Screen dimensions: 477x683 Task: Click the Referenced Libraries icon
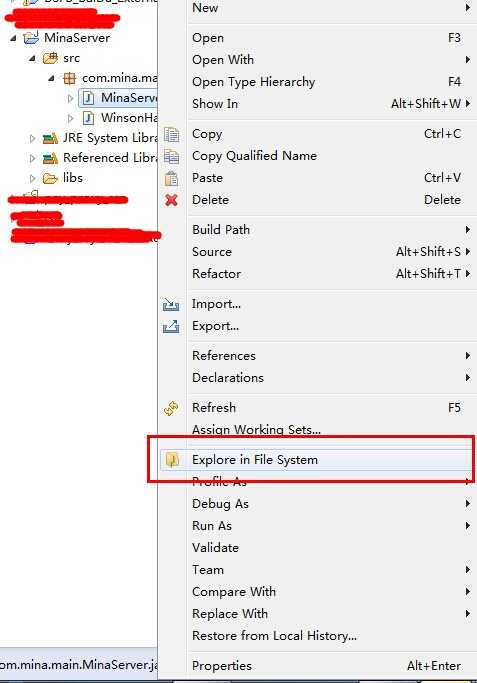[50, 158]
